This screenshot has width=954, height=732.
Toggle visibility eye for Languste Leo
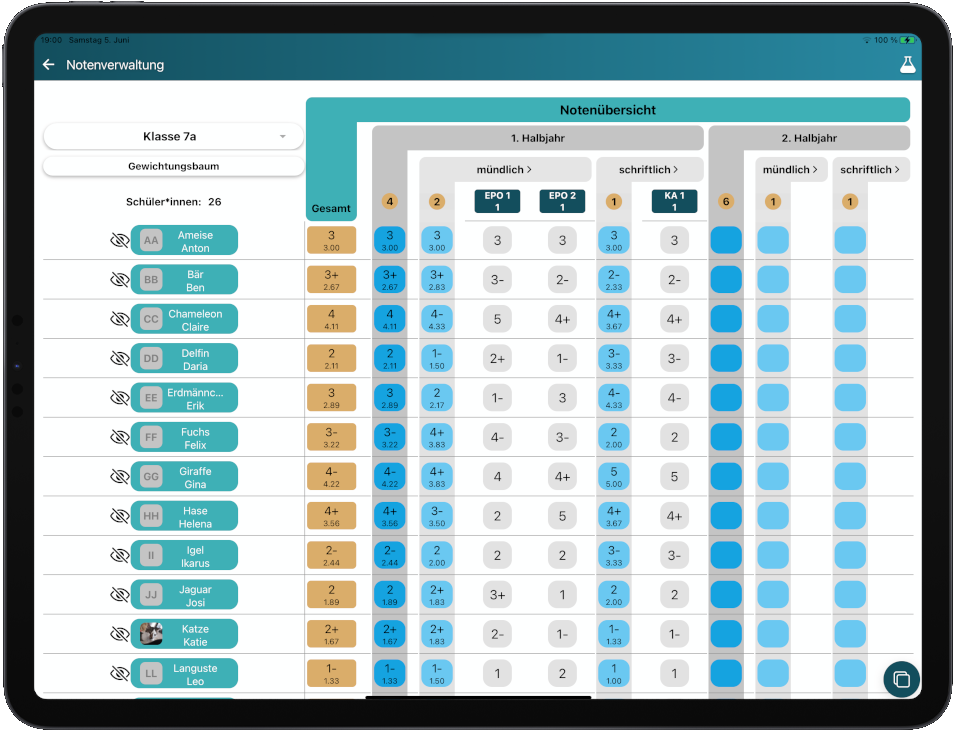click(120, 673)
